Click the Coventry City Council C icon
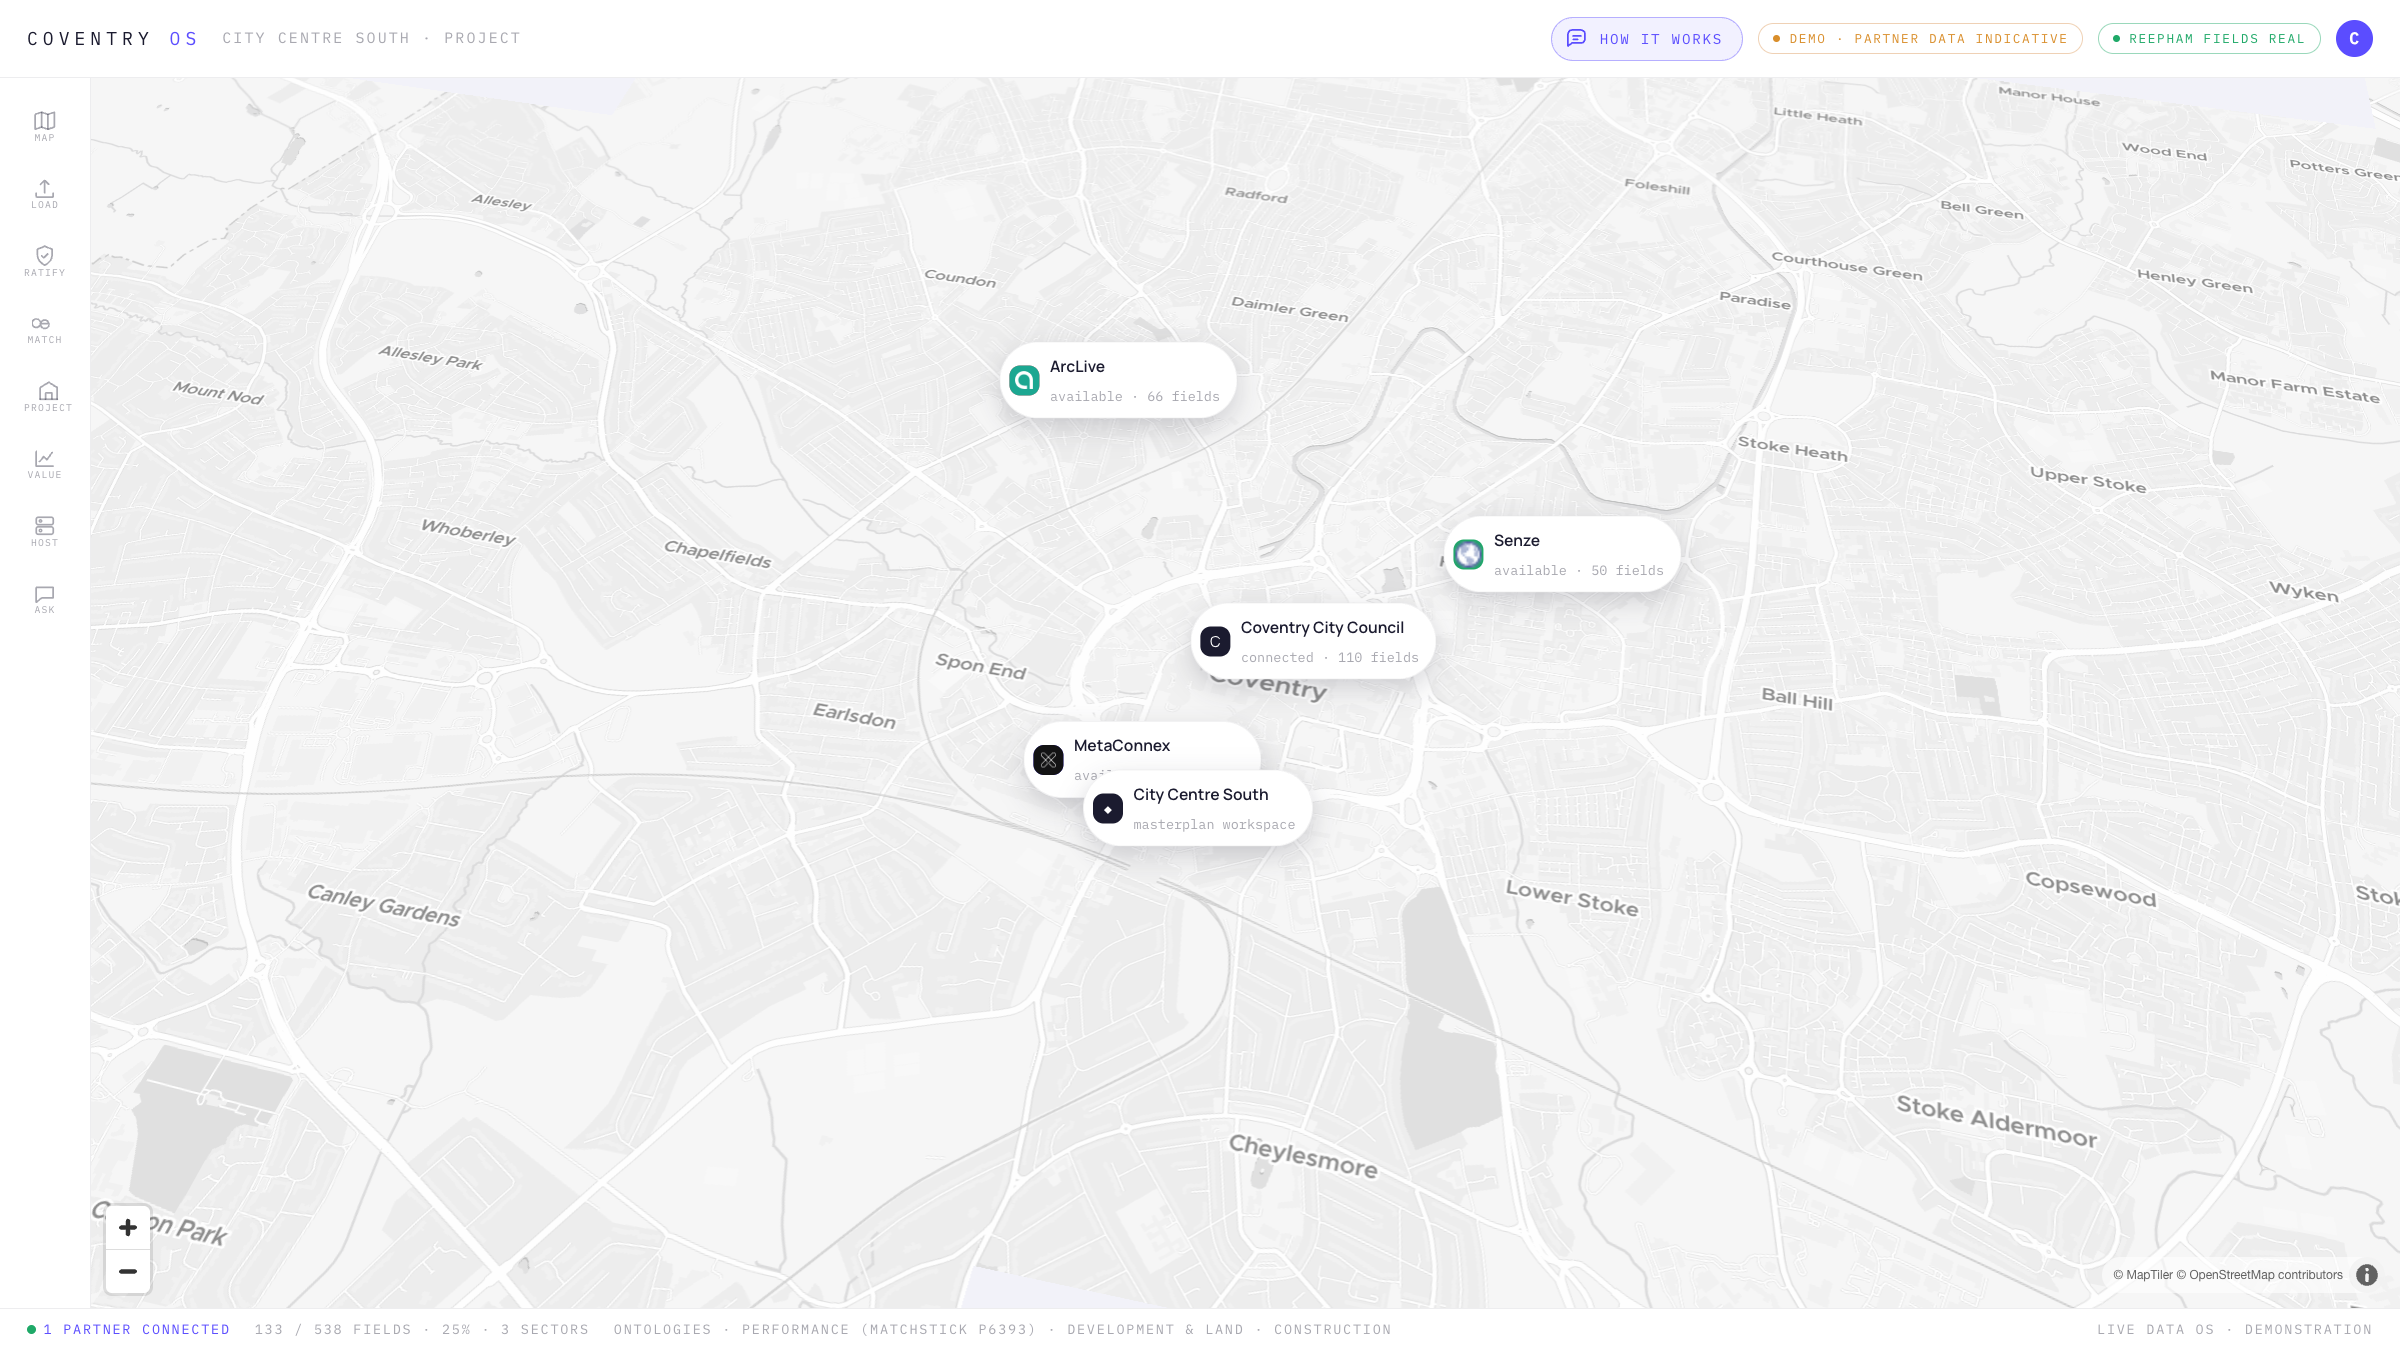The height and width of the screenshot is (1350, 2400). pyautogui.click(x=1215, y=642)
